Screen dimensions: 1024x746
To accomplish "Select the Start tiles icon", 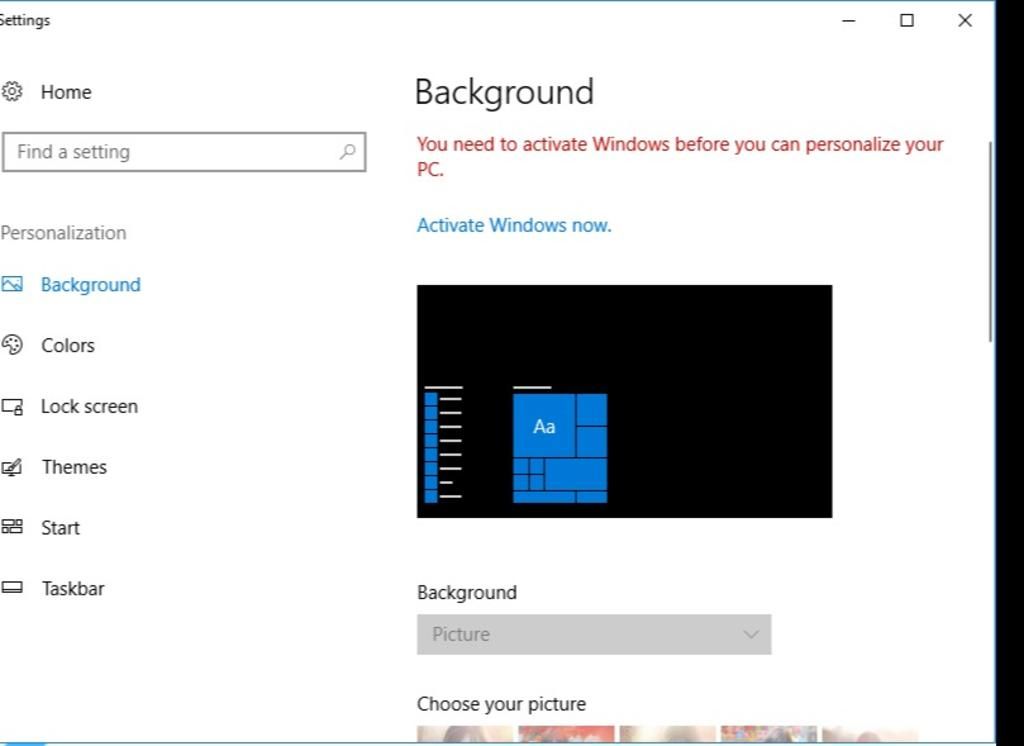I will click(12, 527).
